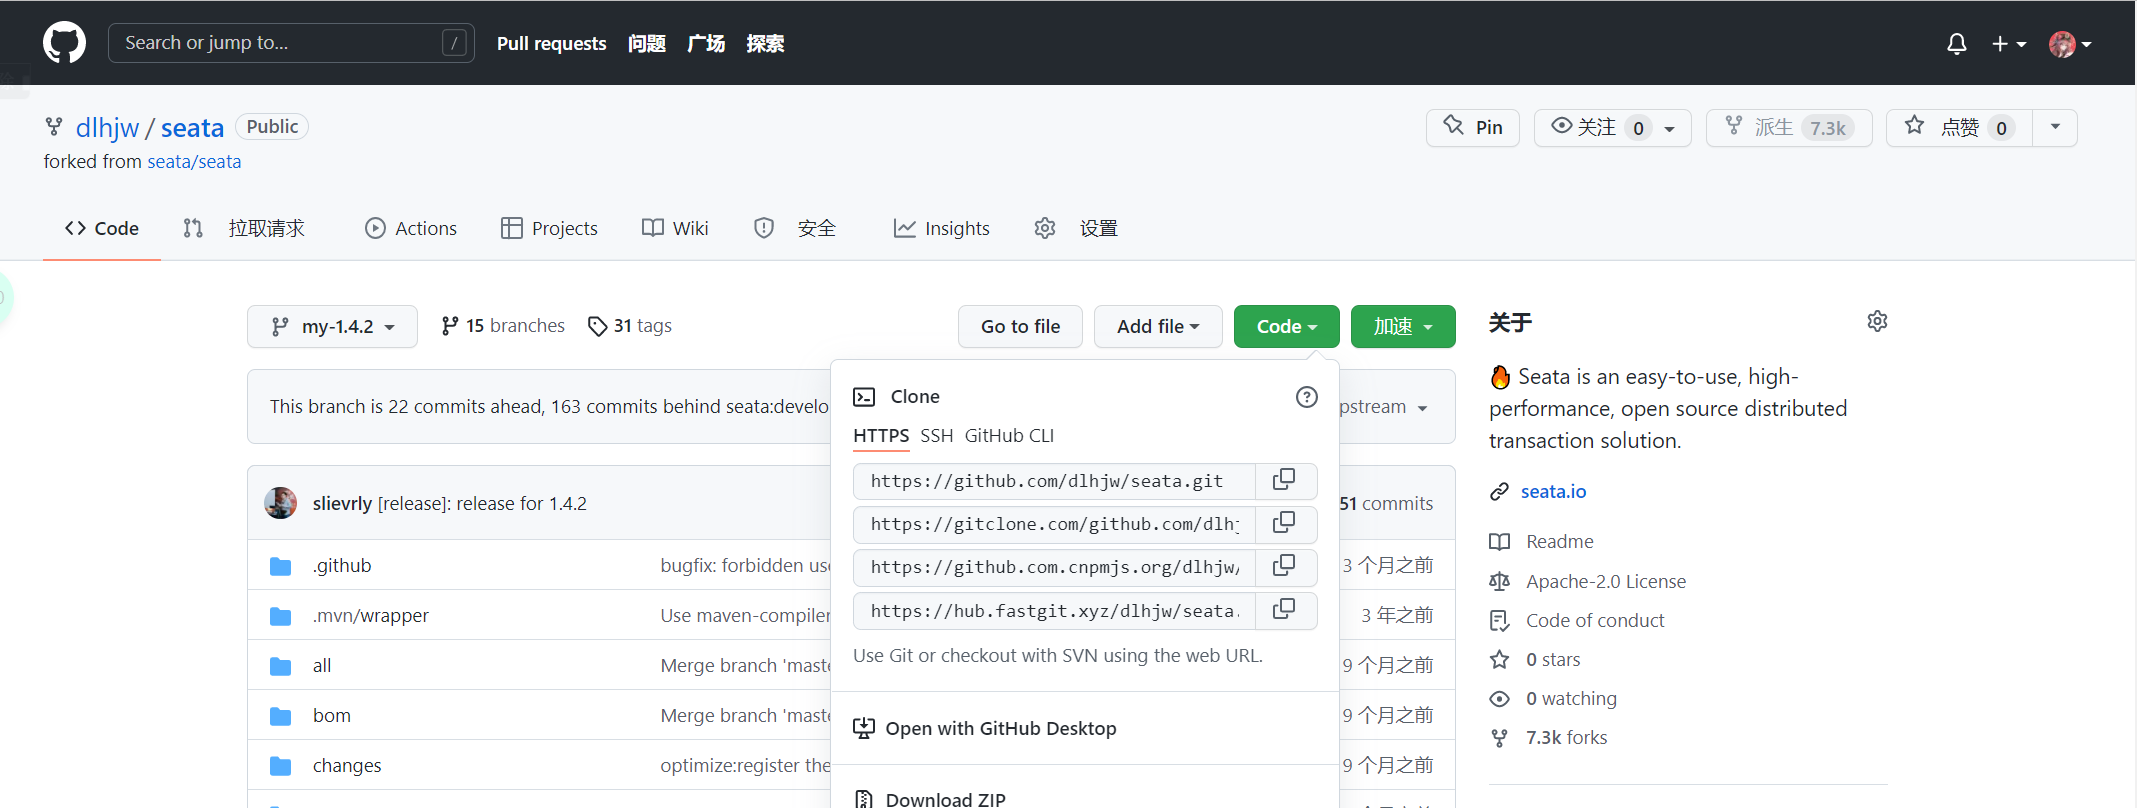Image resolution: width=2137 pixels, height=808 pixels.
Task: Switch to the Actions tab
Action: 411,229
